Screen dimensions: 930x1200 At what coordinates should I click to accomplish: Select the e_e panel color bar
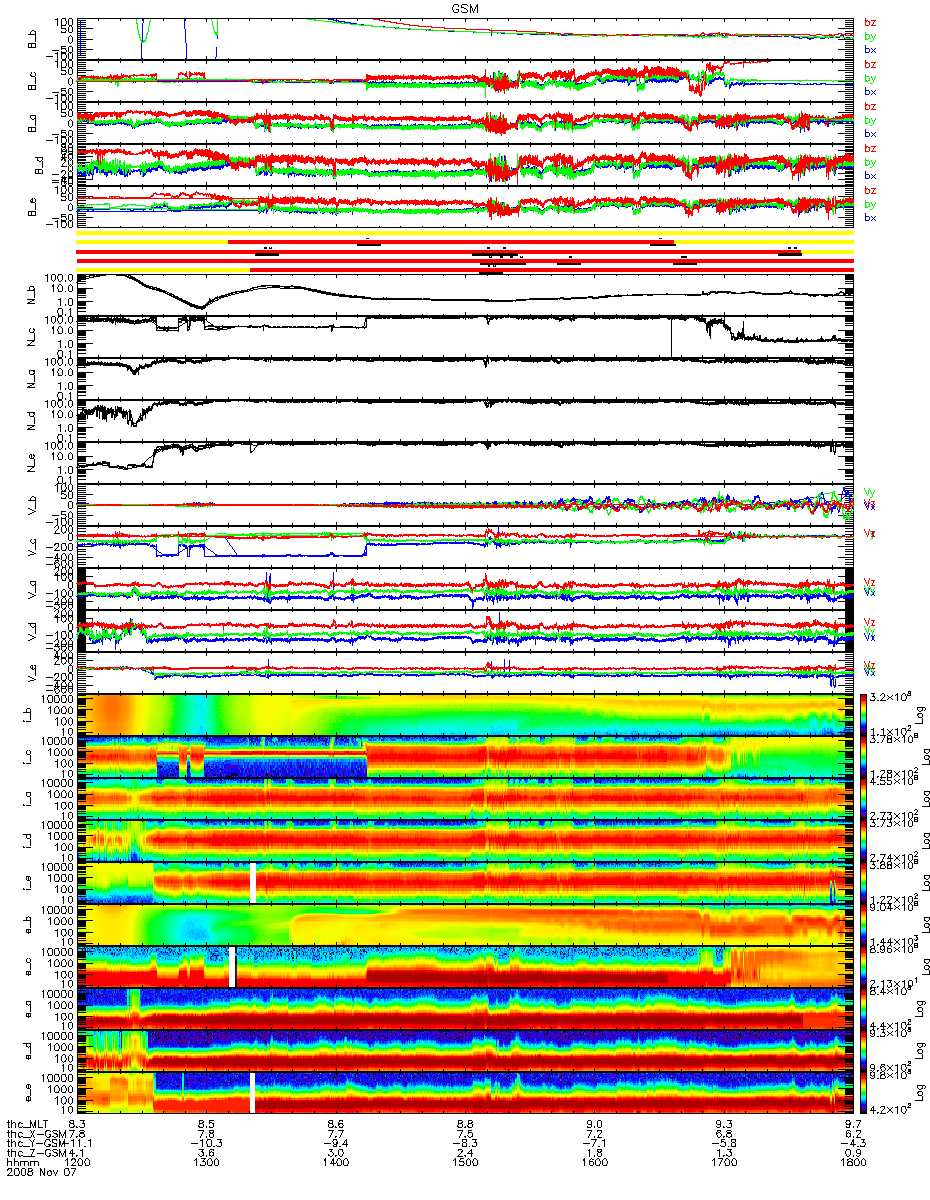(862, 1093)
